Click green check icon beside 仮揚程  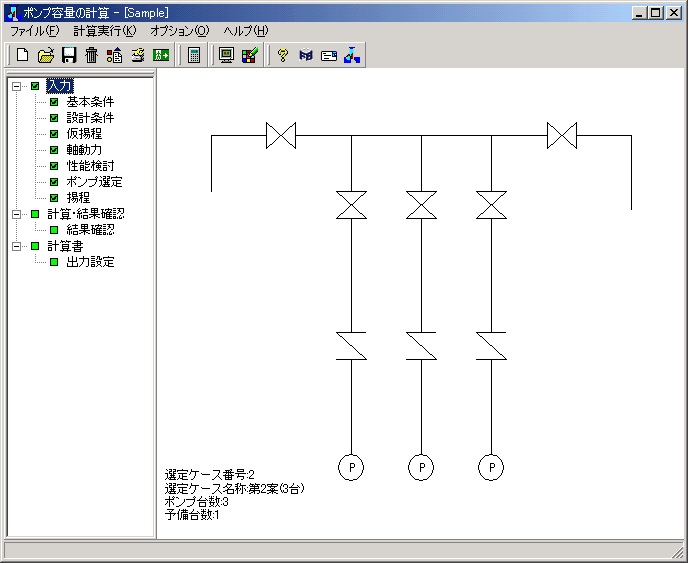54,134
